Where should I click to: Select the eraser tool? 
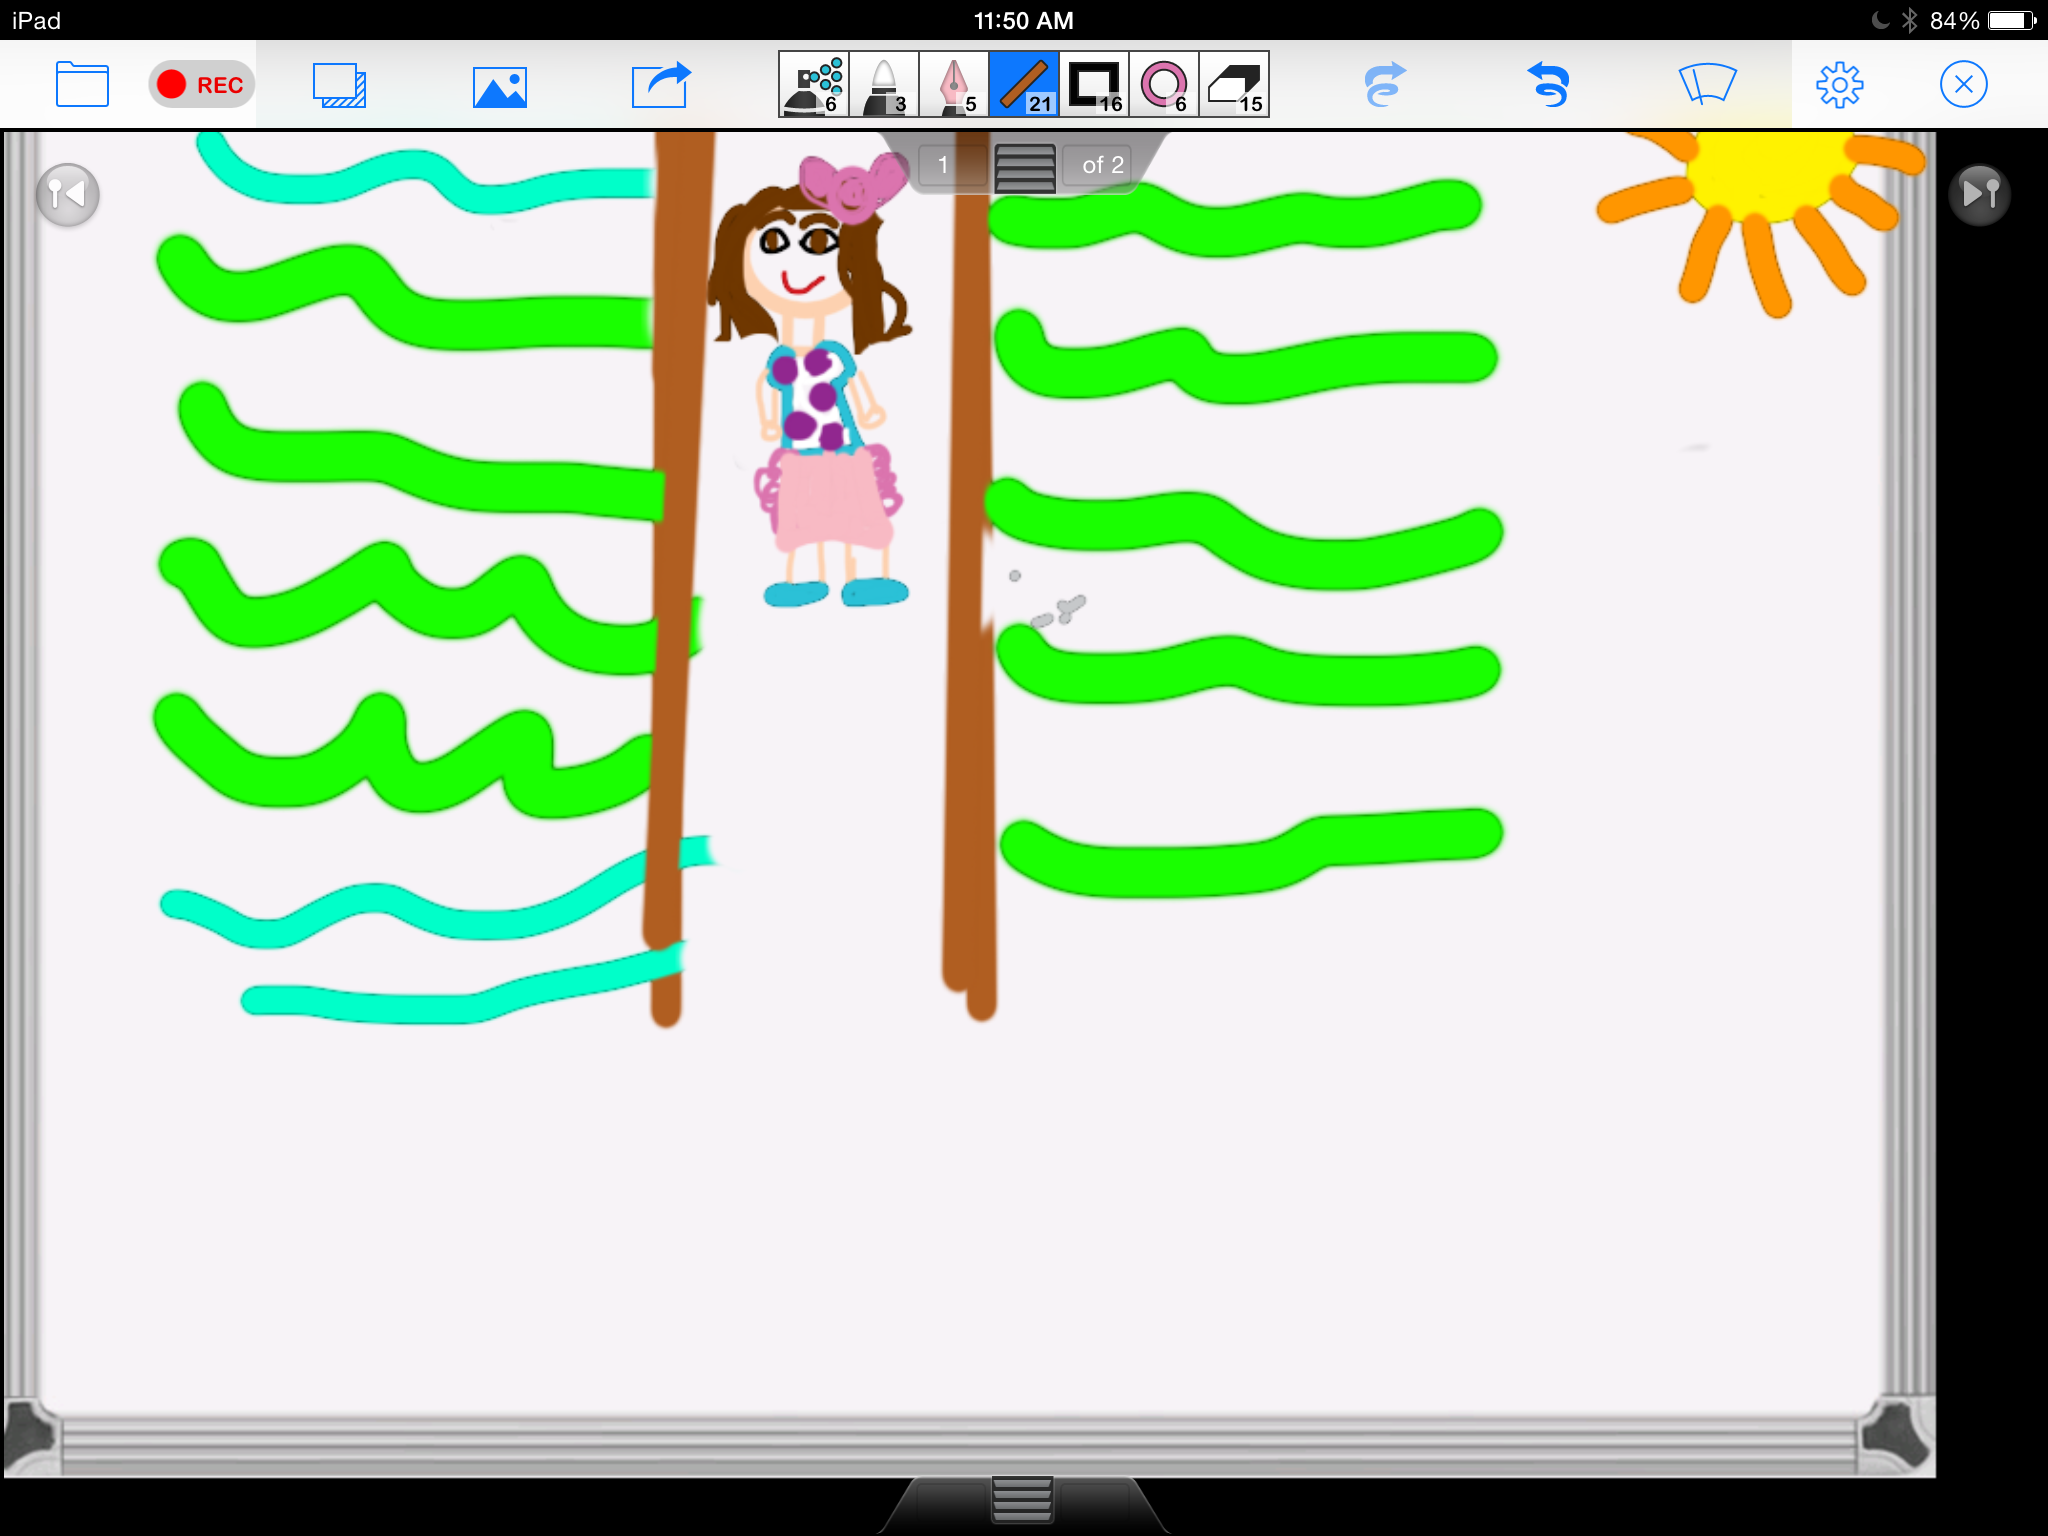pos(1234,85)
